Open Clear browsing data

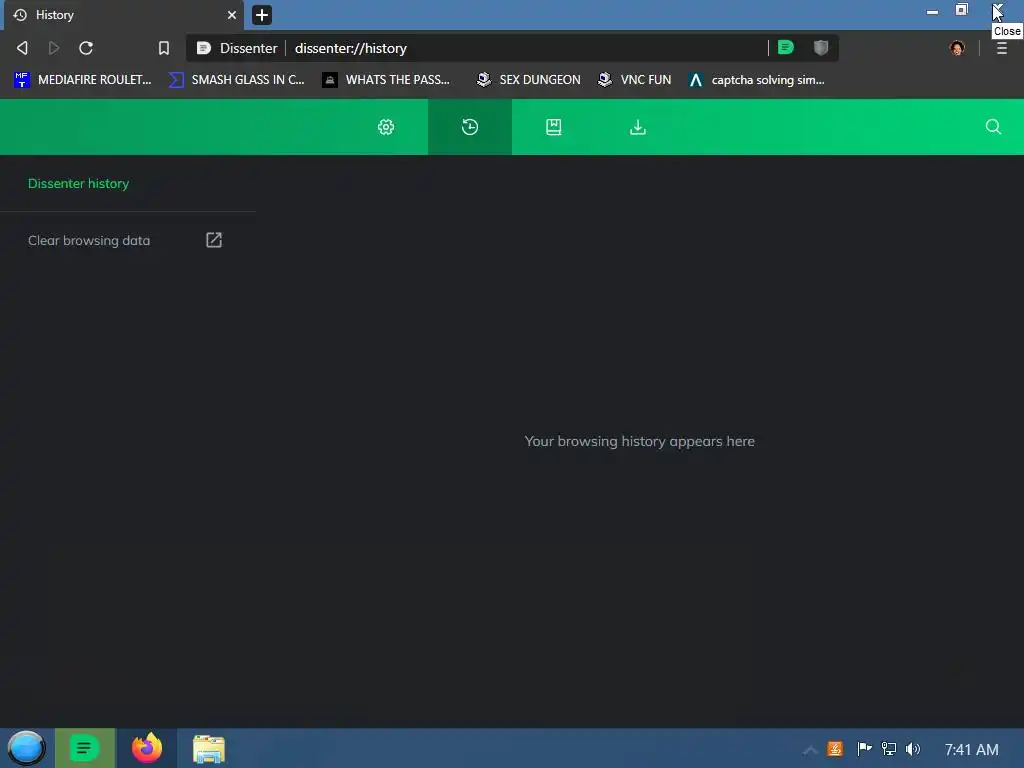pos(89,240)
